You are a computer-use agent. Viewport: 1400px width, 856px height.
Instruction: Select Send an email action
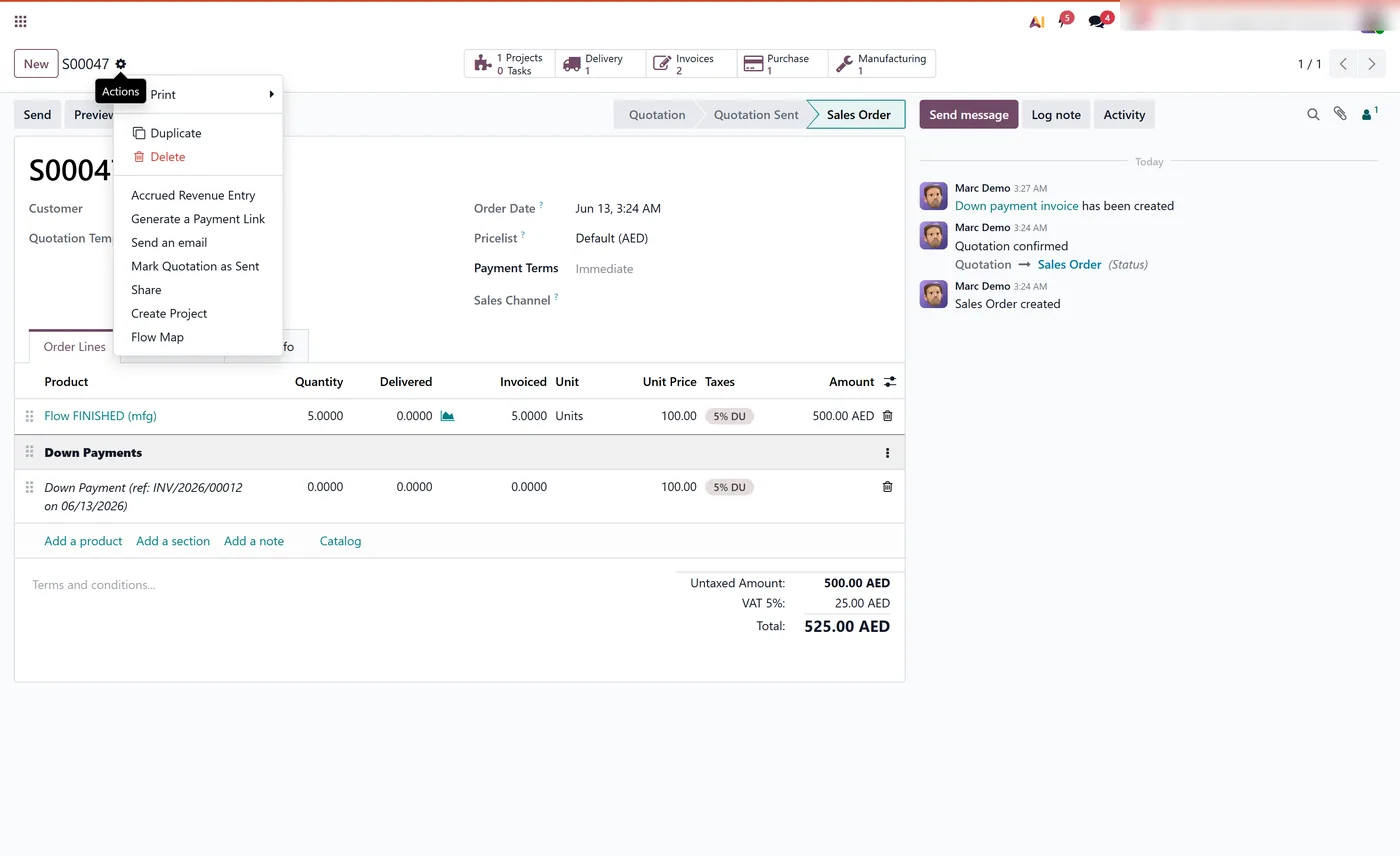coord(198,242)
